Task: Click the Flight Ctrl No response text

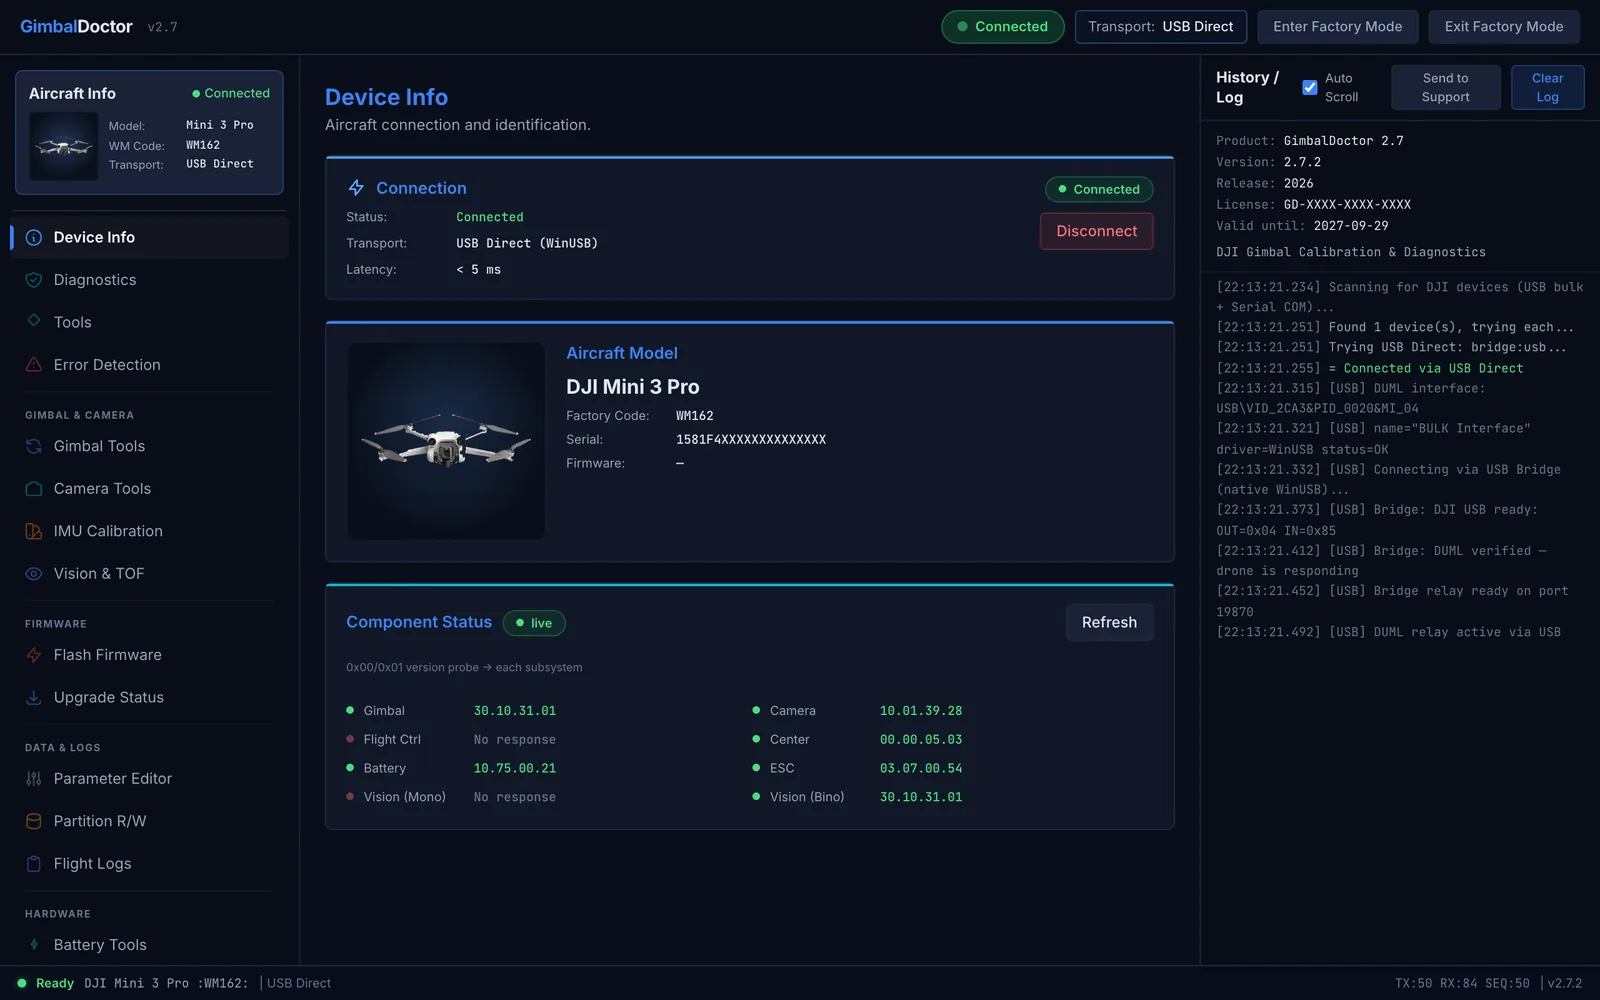Action: [x=515, y=740]
